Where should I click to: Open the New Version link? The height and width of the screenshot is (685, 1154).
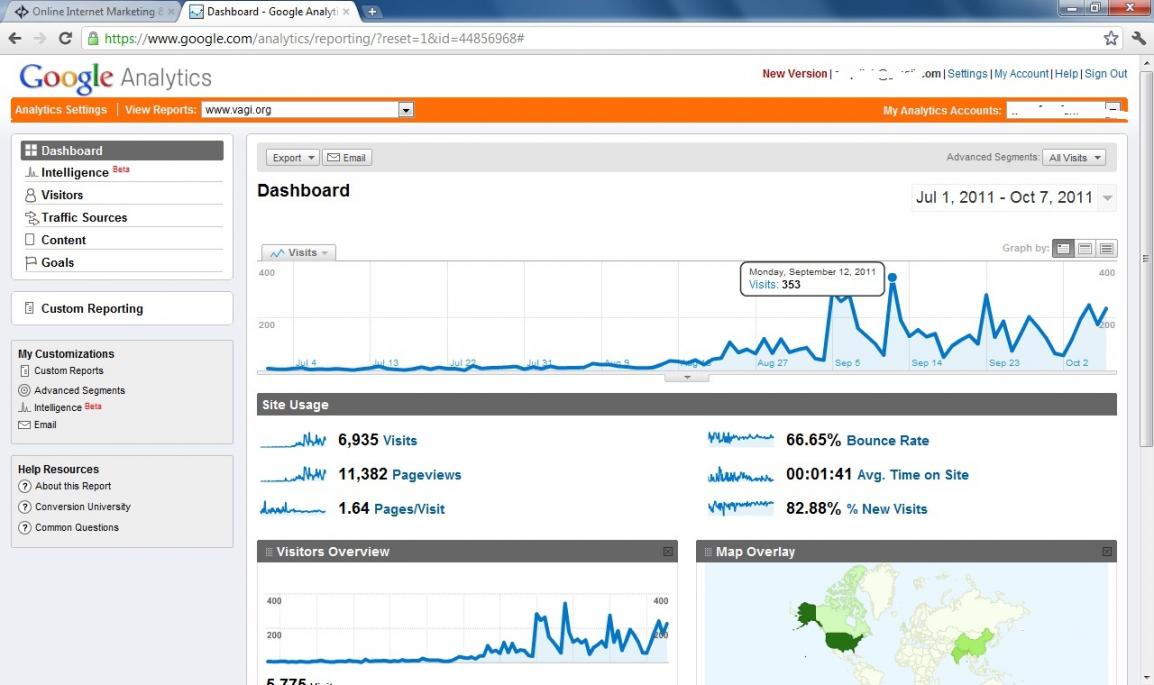coord(794,74)
